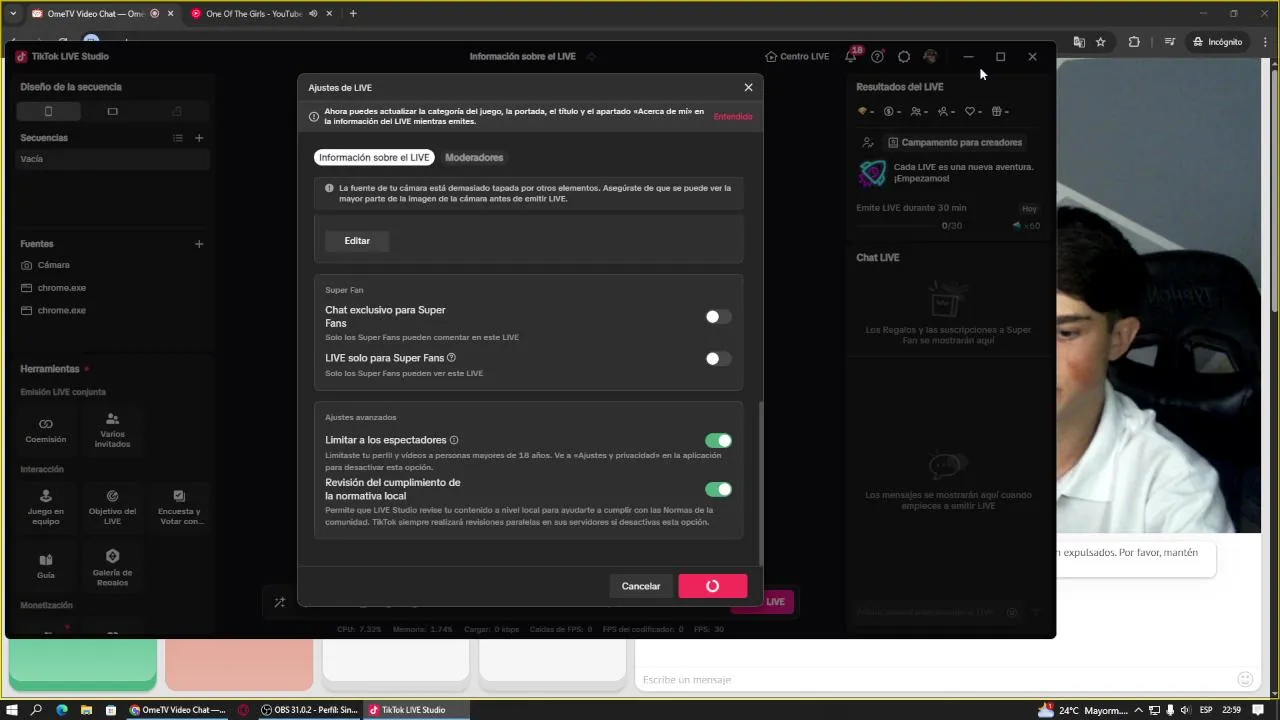Open a new Chrome tab

pyautogui.click(x=353, y=14)
